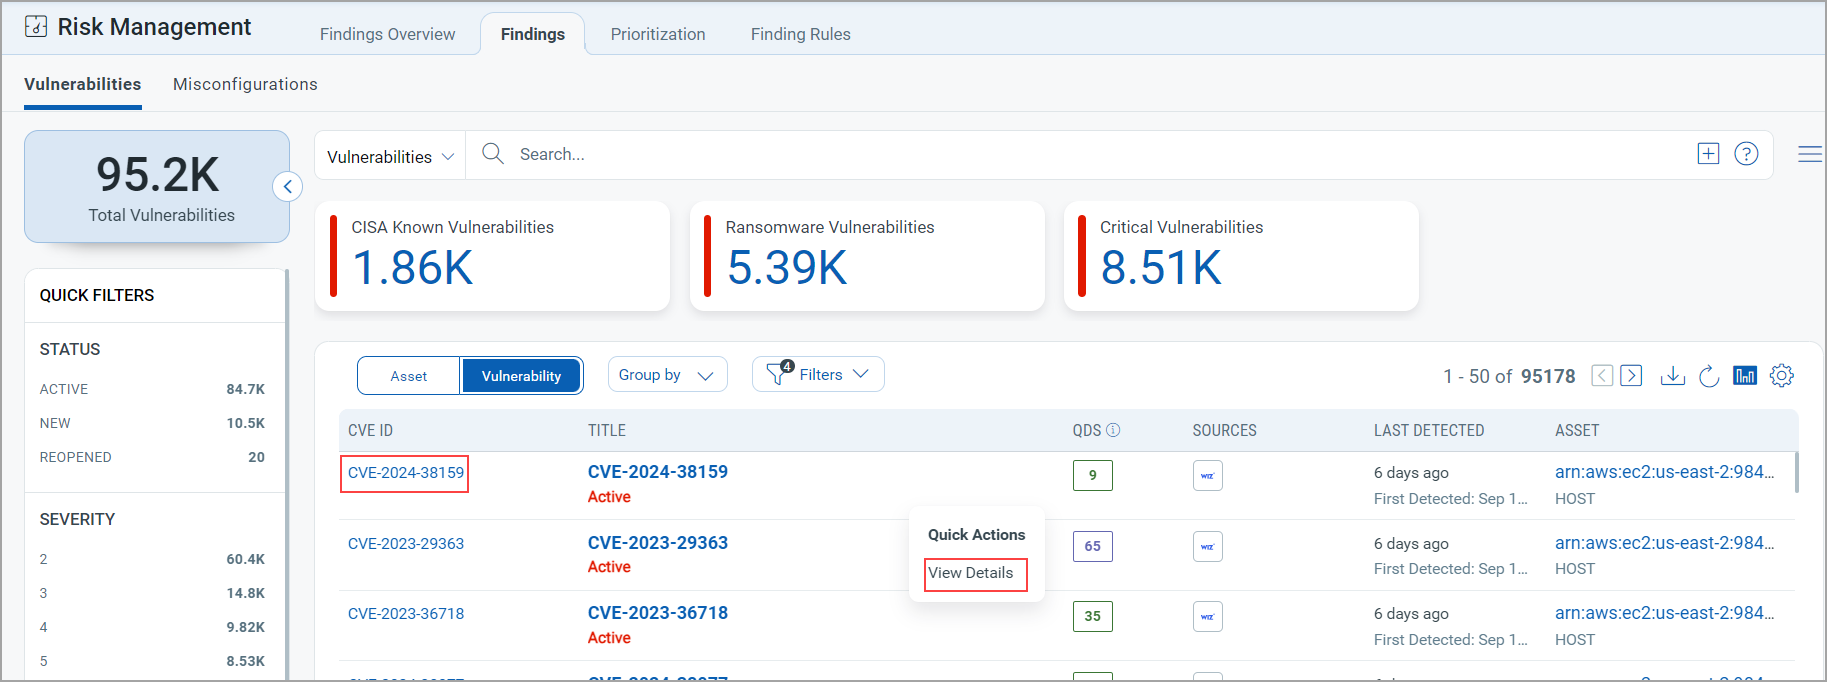Sort by TITLE column header
The image size is (1827, 682).
point(607,430)
